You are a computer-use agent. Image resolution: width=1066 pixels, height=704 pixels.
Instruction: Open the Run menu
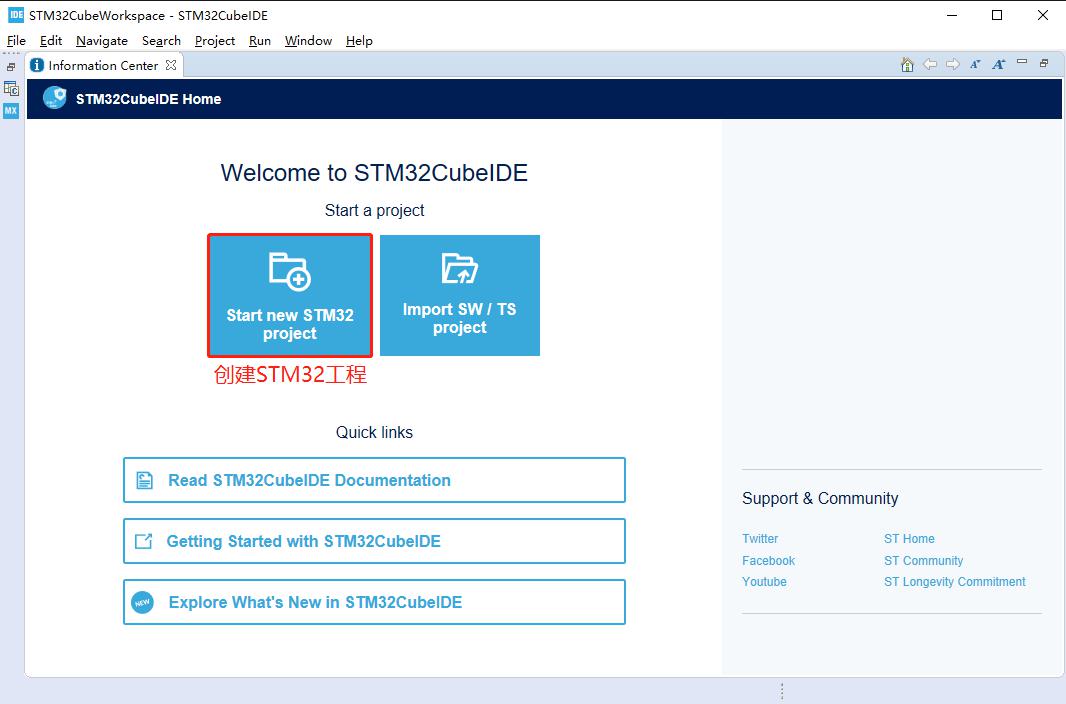tap(260, 41)
